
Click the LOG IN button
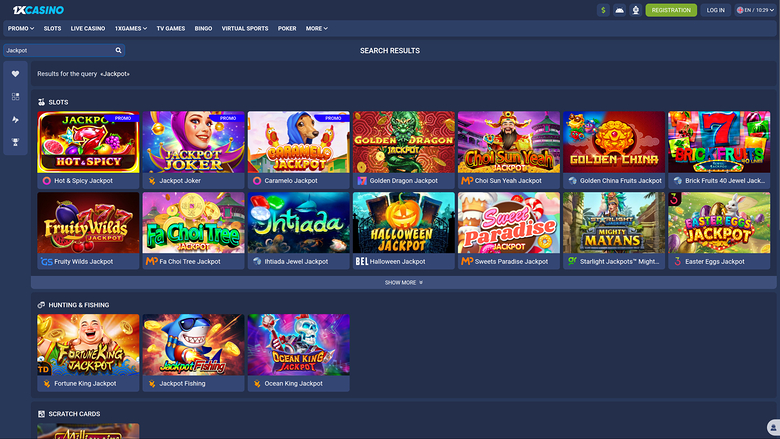coord(715,10)
